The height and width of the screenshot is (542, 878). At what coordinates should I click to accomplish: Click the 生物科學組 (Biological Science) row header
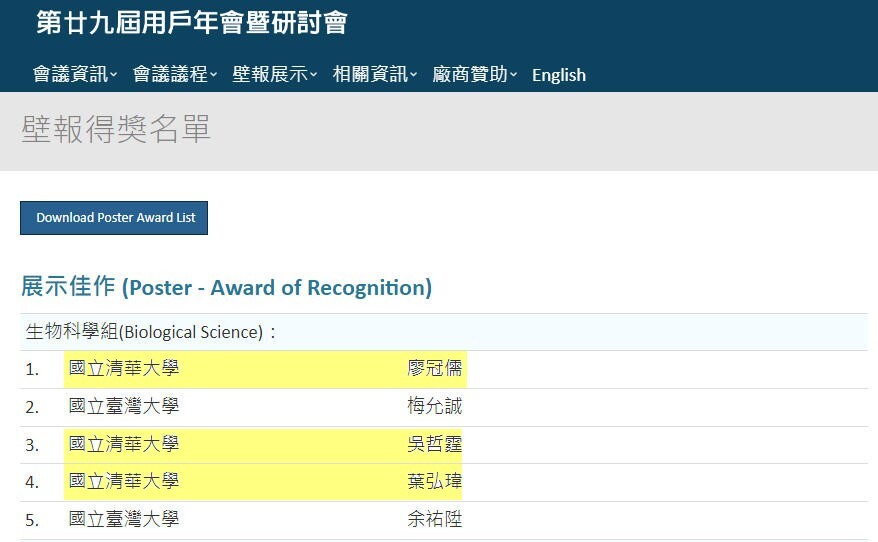(150, 332)
